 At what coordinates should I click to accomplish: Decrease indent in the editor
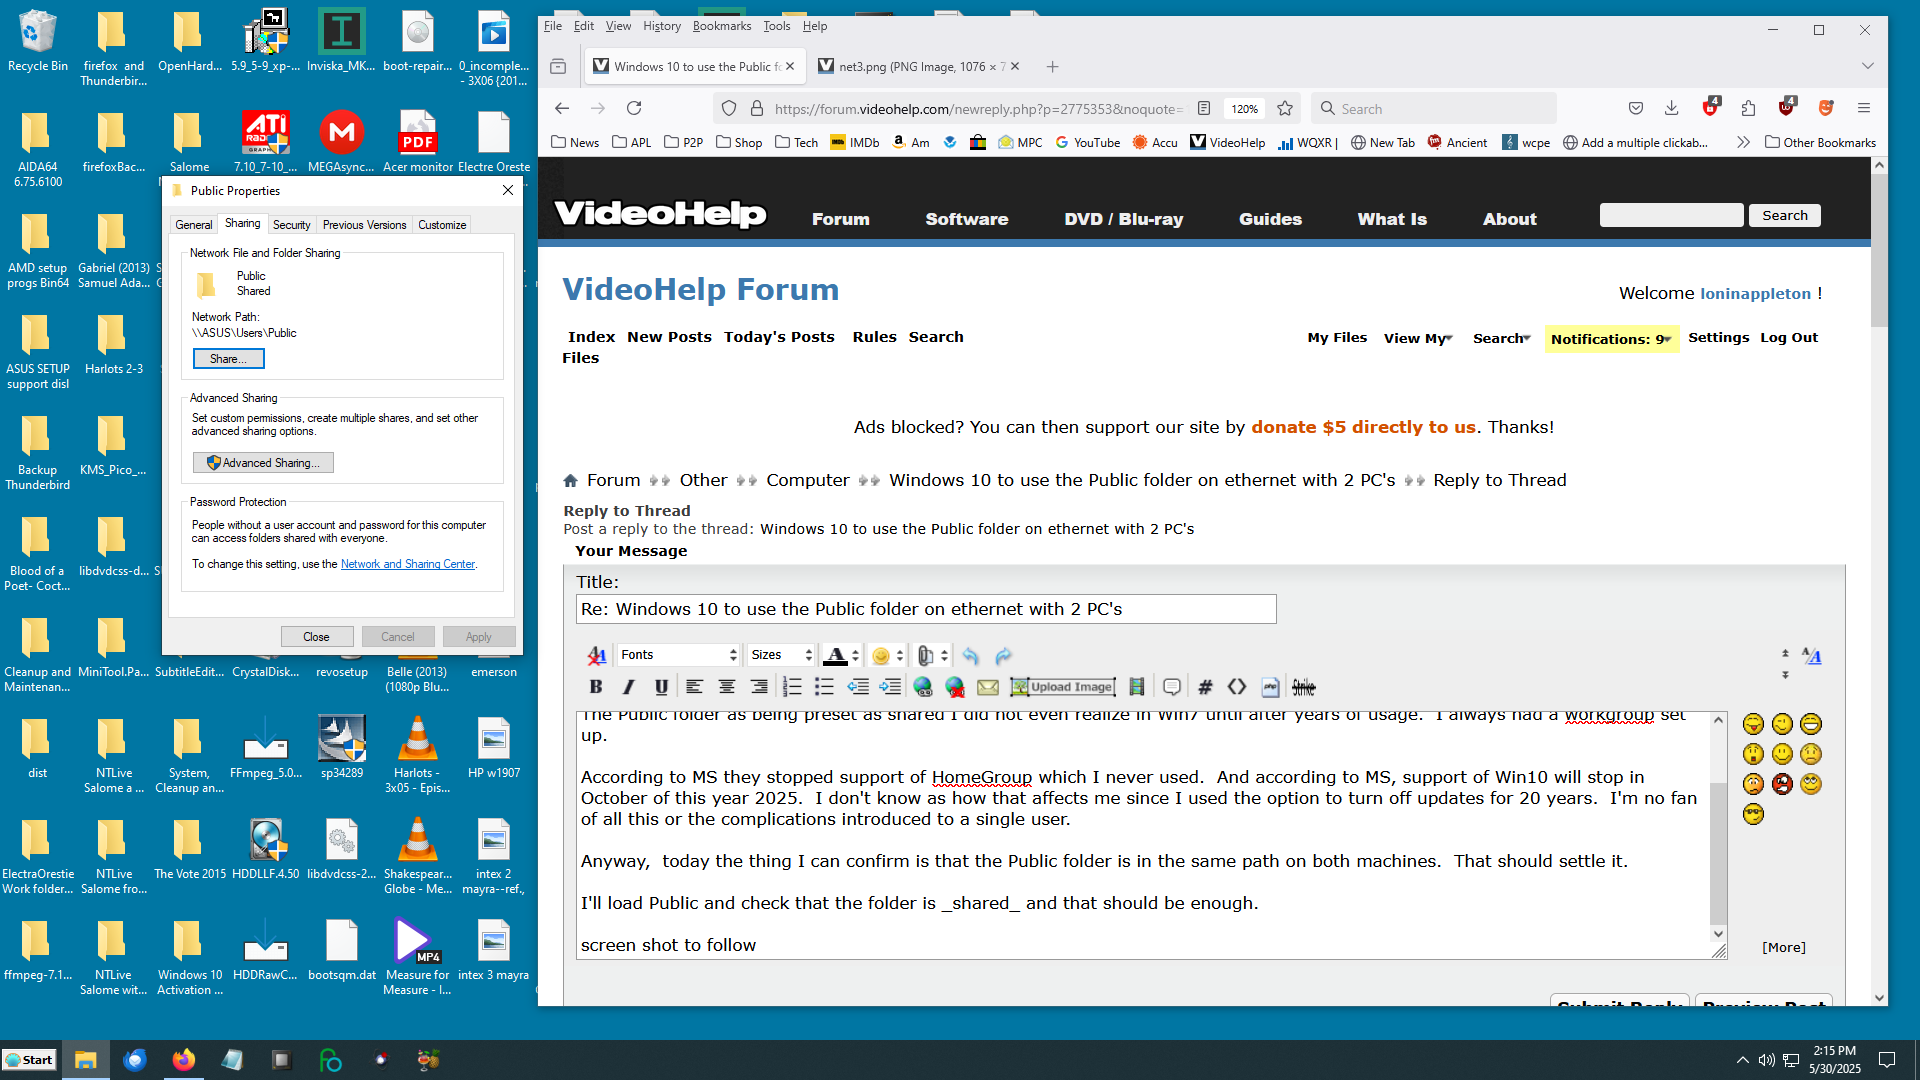[x=858, y=687]
